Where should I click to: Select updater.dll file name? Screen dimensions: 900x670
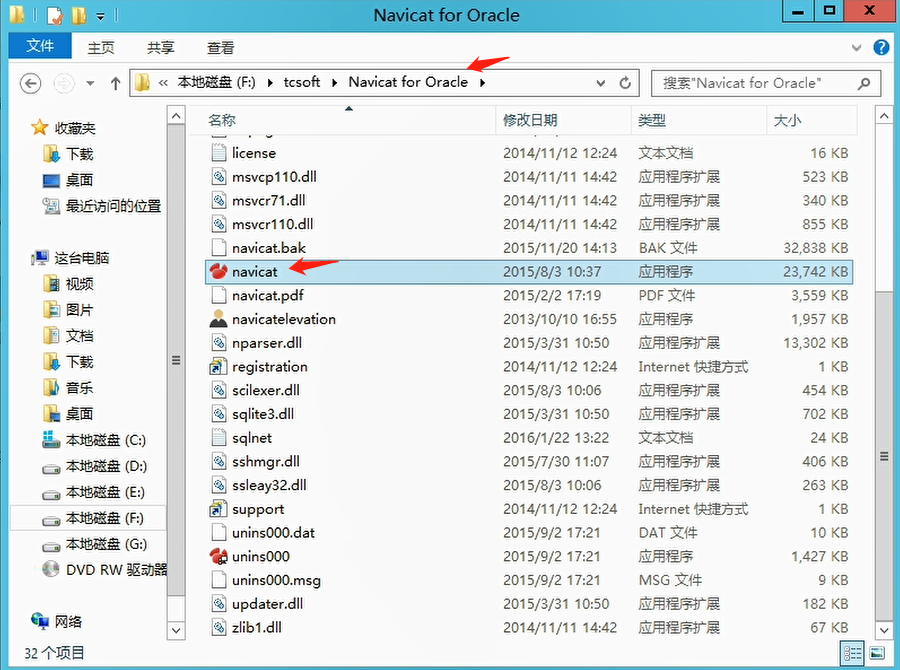click(x=267, y=604)
